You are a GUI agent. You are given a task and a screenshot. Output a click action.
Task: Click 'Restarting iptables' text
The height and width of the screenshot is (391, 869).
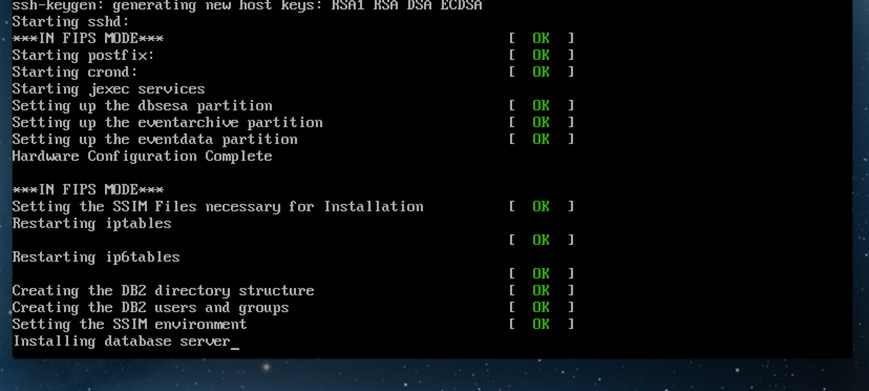click(91, 223)
